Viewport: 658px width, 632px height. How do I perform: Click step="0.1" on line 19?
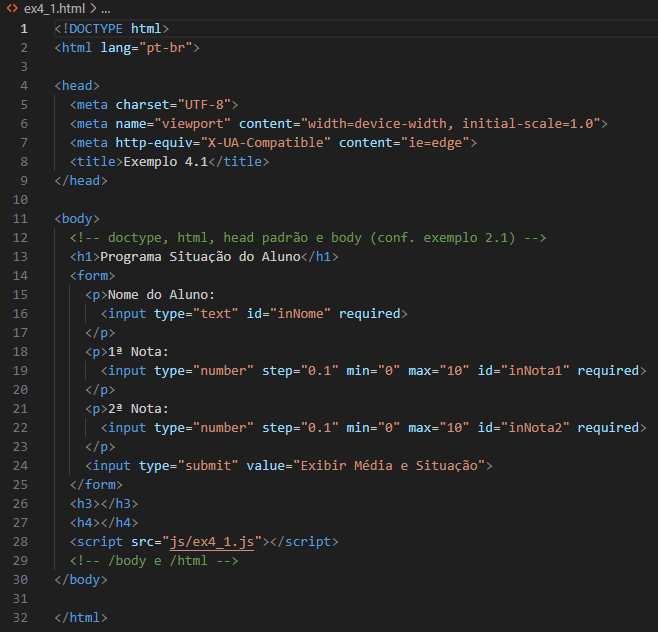pyautogui.click(x=300, y=371)
